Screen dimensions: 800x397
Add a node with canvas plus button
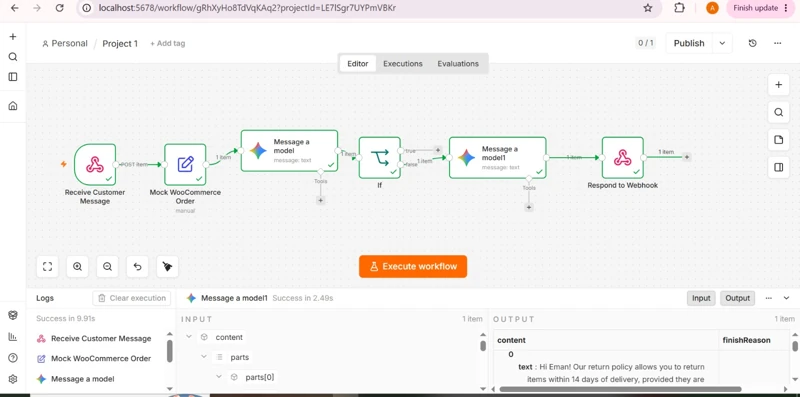click(779, 85)
